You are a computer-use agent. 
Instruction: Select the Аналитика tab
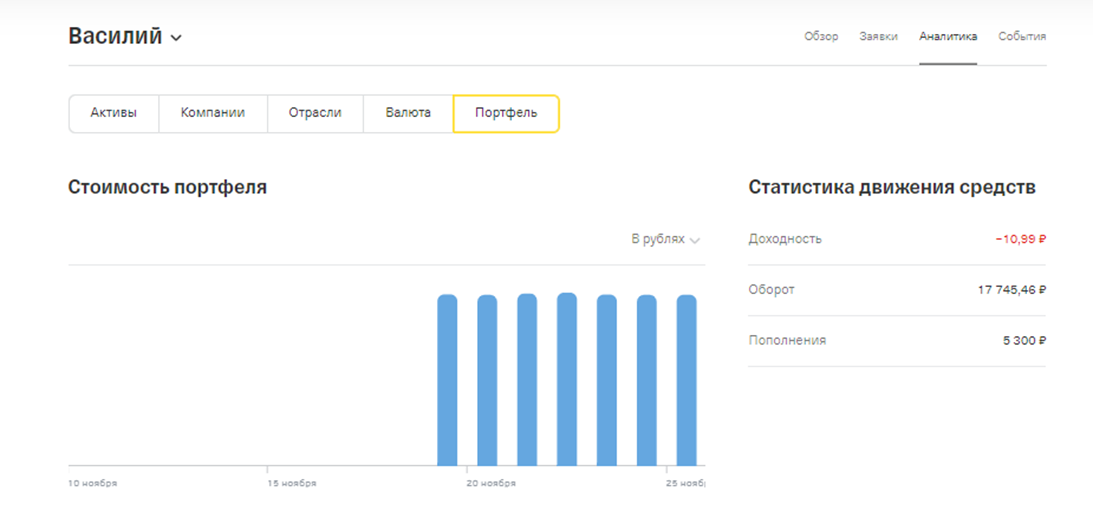[x=948, y=36]
